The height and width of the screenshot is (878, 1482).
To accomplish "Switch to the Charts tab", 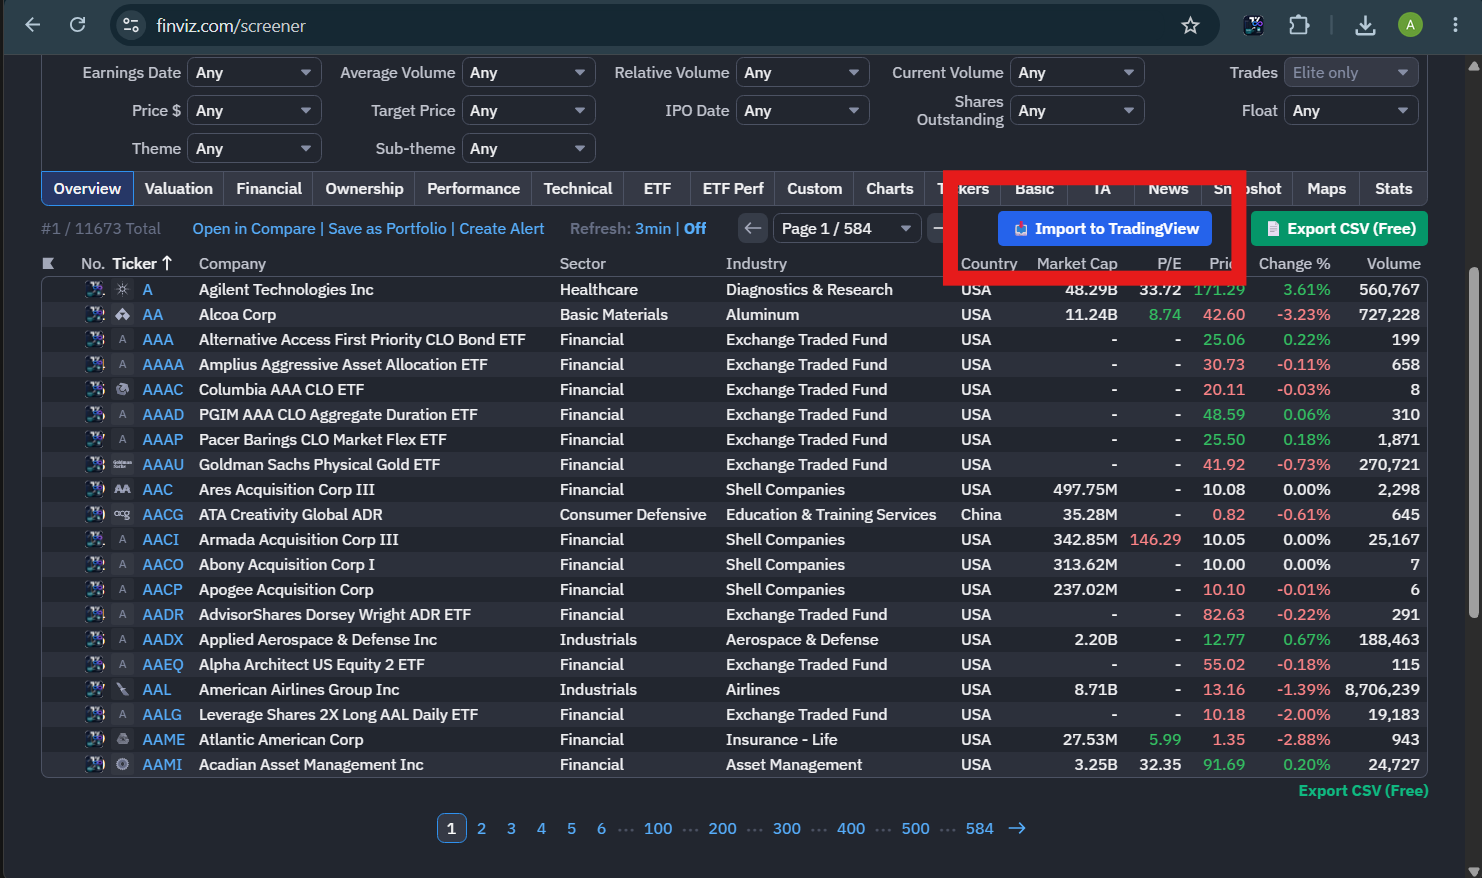I will point(890,188).
